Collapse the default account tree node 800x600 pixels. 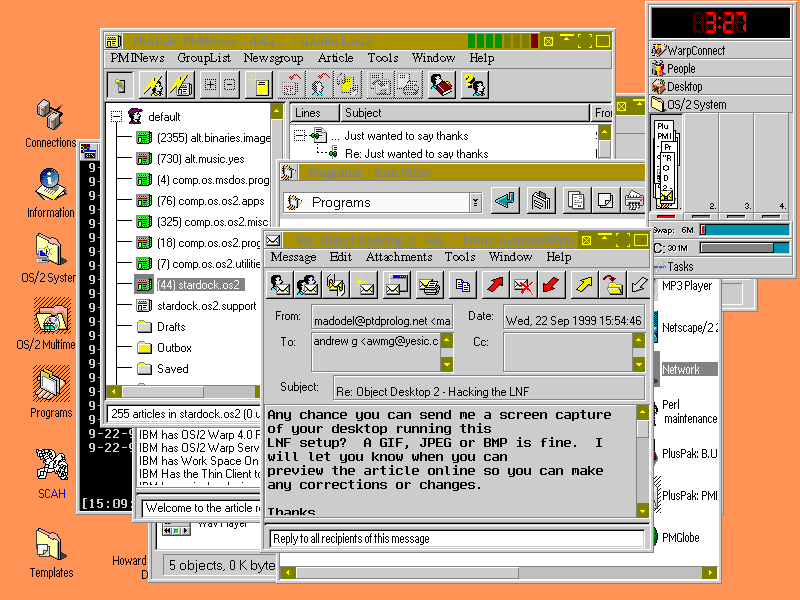pos(117,117)
